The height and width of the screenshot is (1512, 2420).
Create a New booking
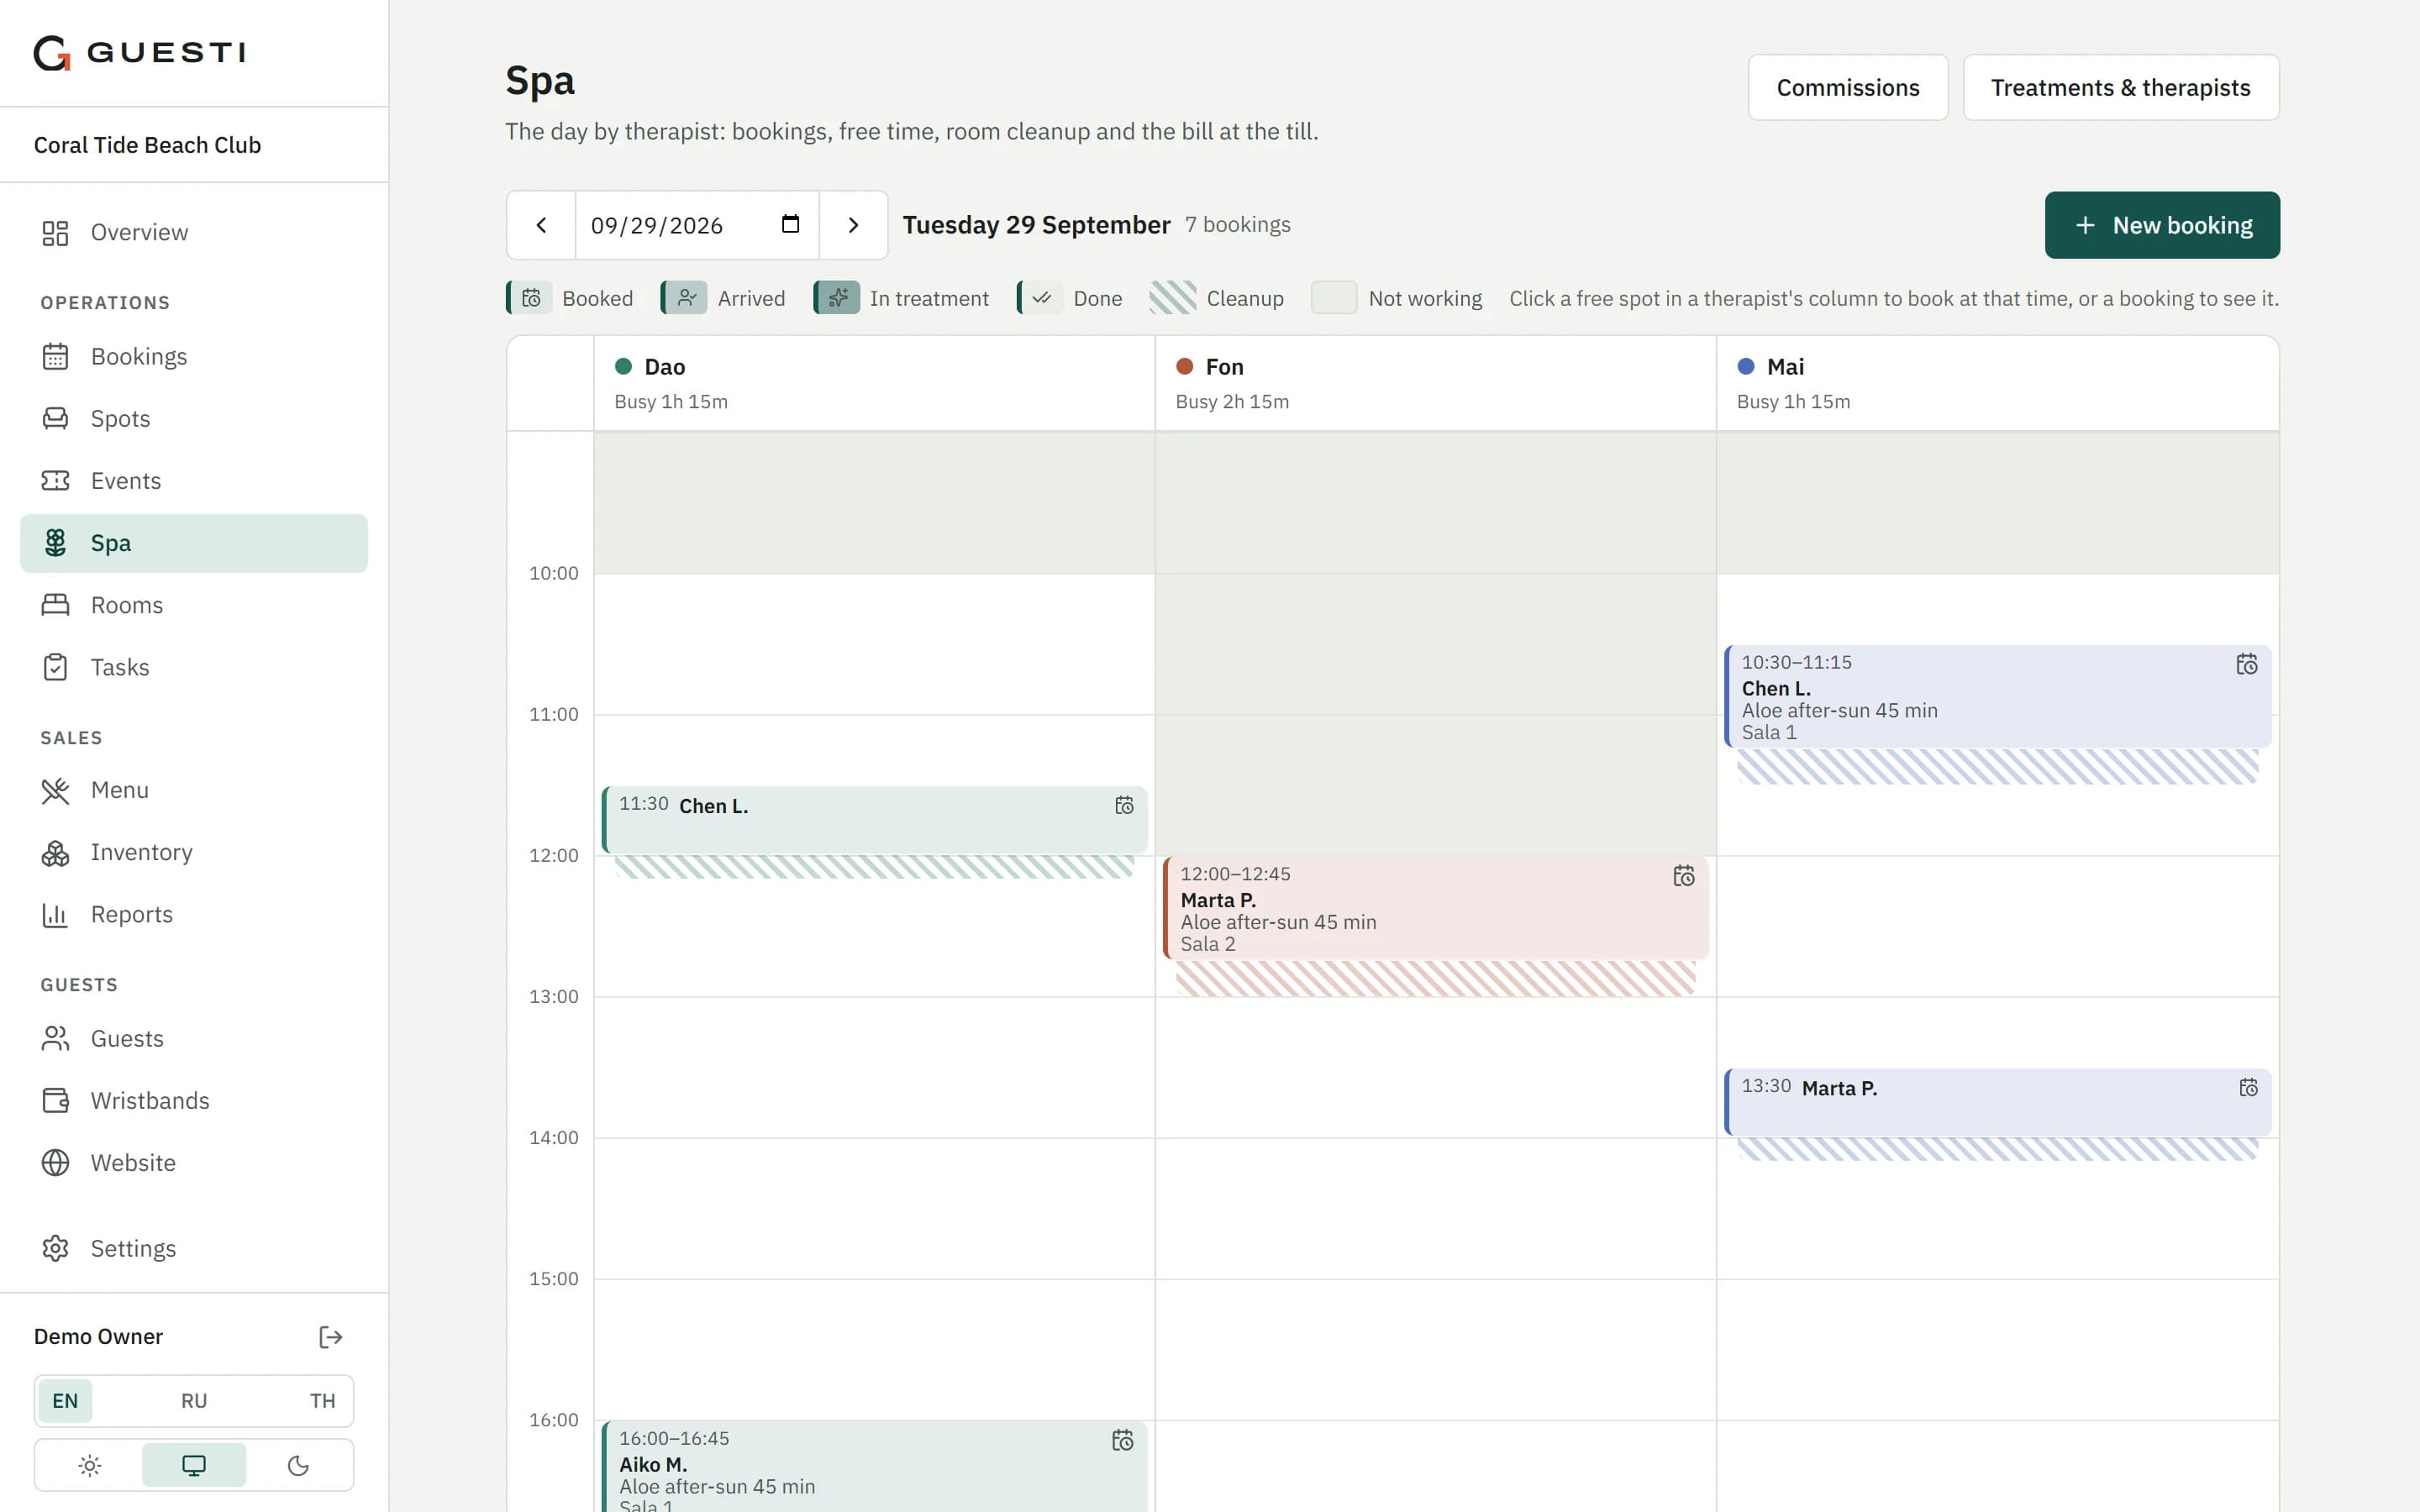[2162, 225]
